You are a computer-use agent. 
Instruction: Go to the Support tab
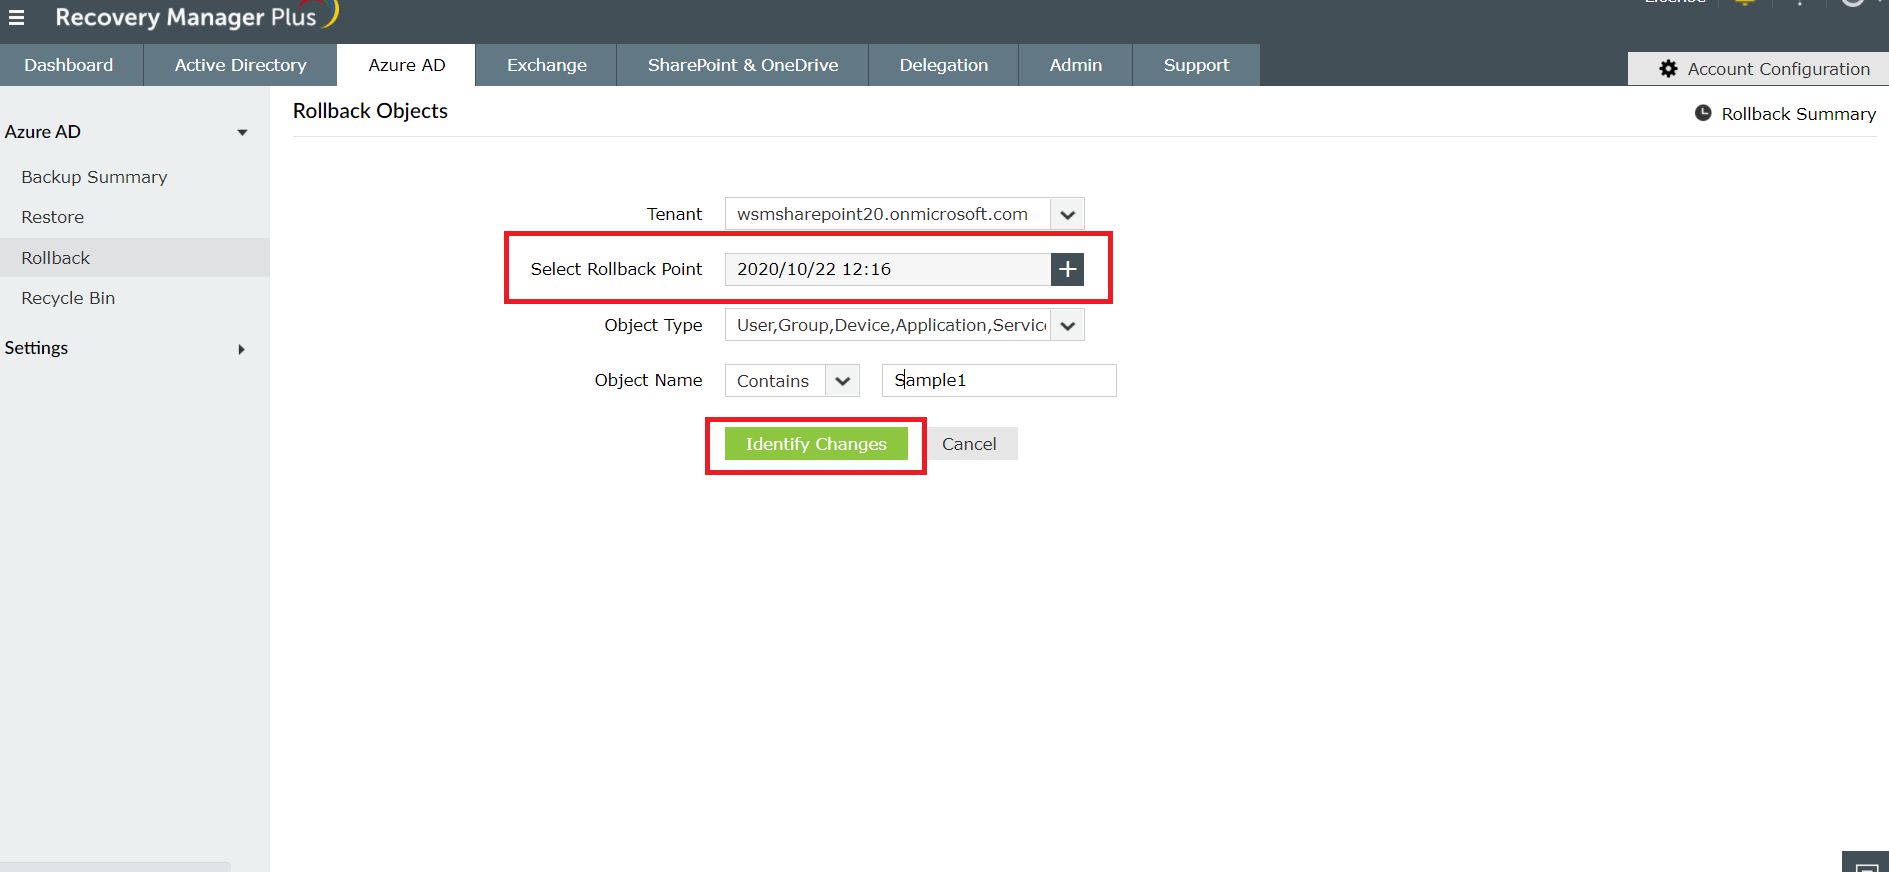(1196, 65)
